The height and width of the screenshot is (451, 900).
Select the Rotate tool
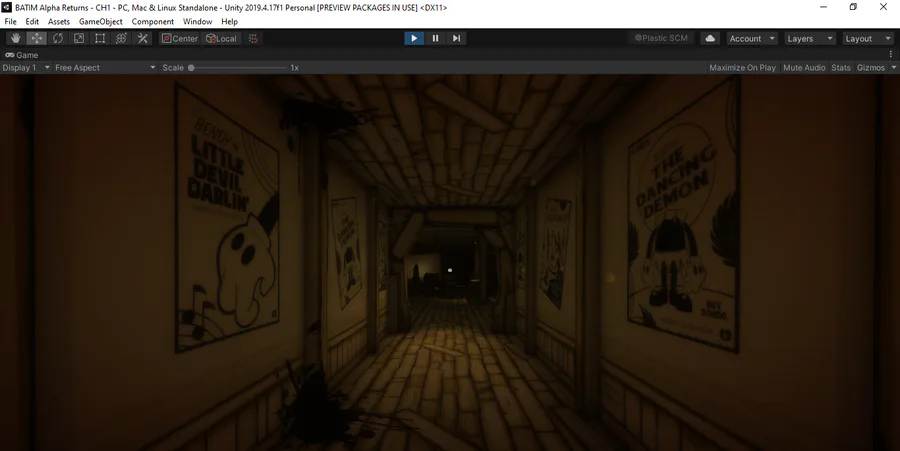pos(58,38)
